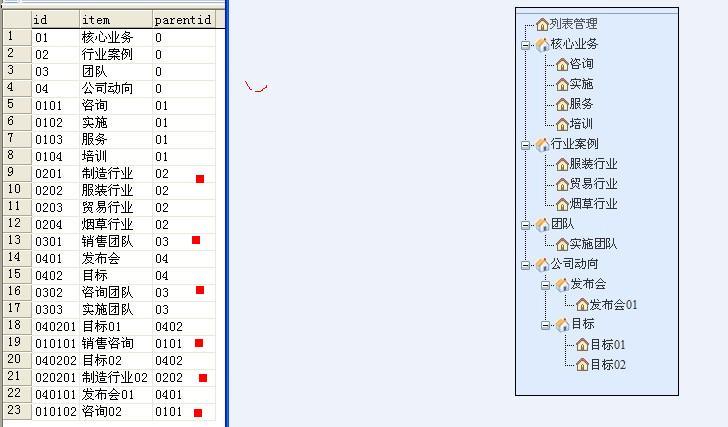Select row header number 9
This screenshot has width=728, height=427.
[x=17, y=173]
